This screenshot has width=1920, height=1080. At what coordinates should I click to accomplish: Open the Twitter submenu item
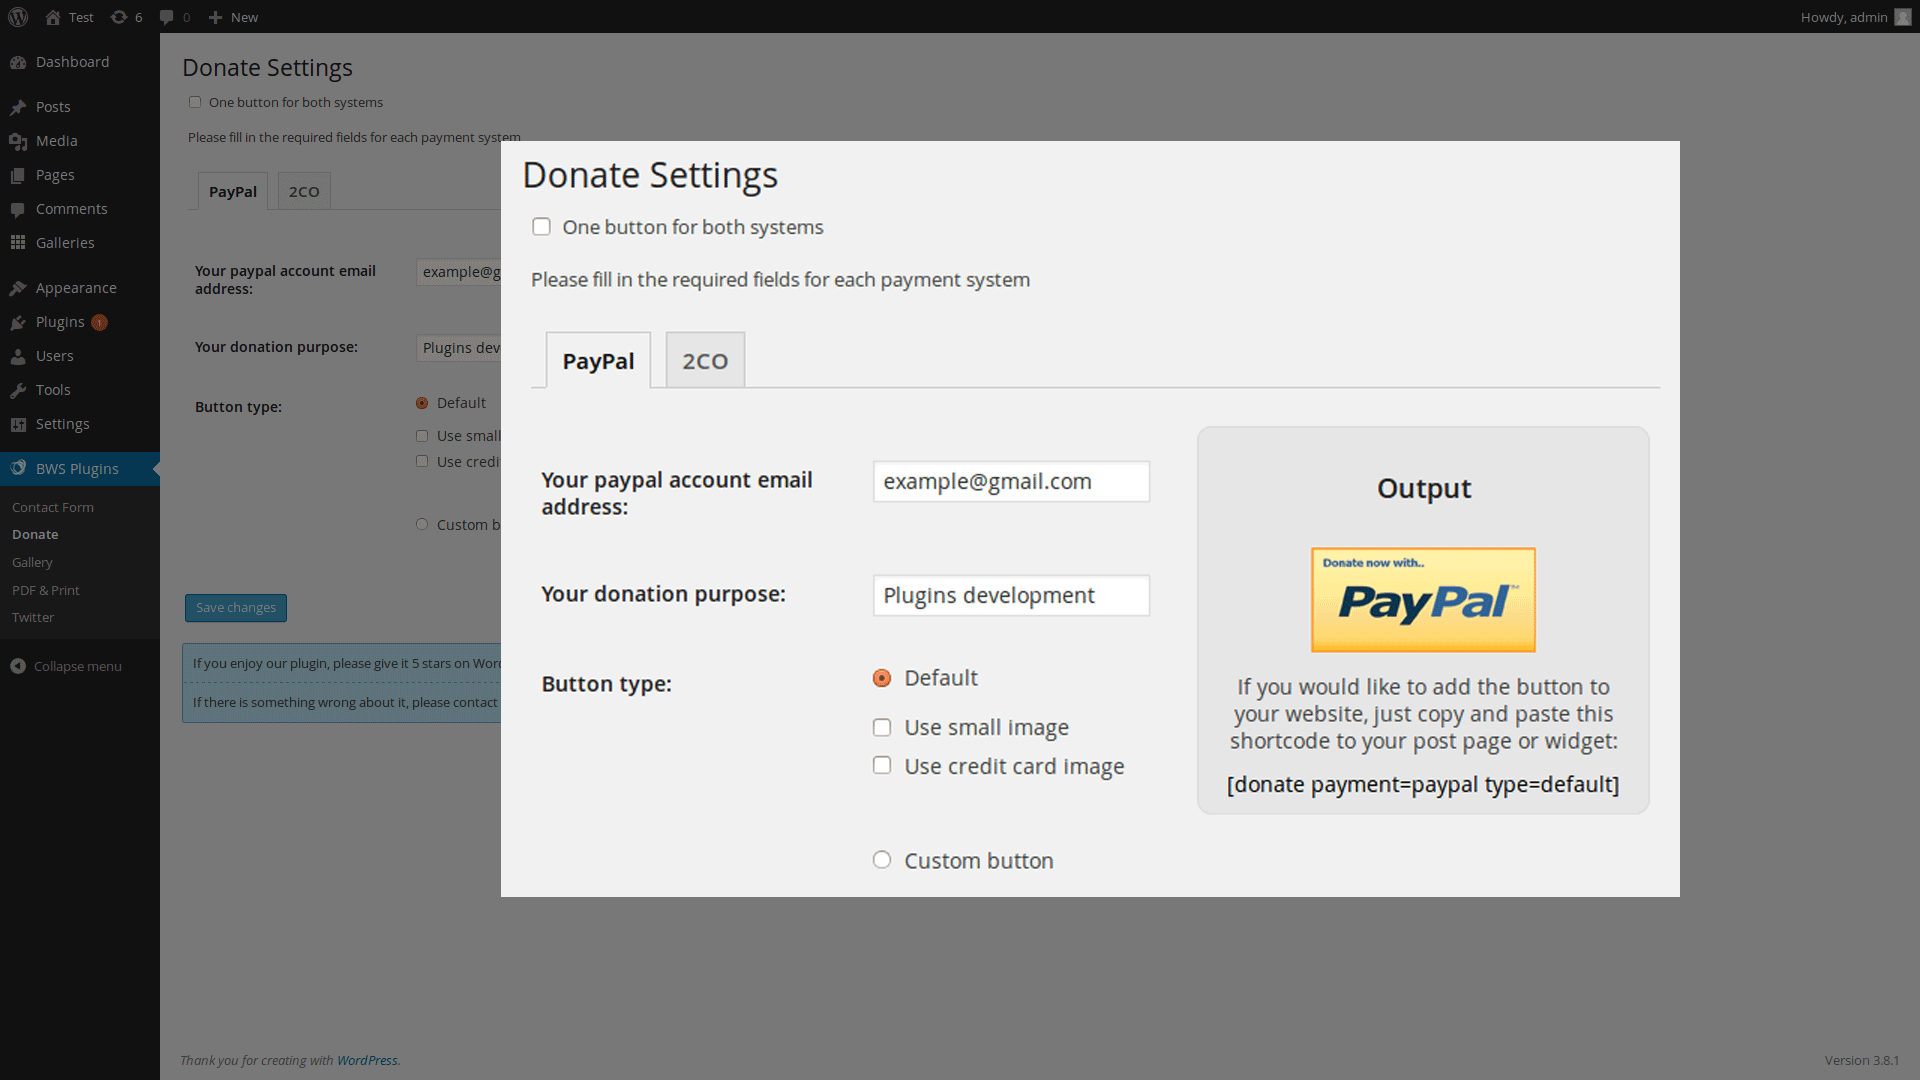(x=33, y=617)
